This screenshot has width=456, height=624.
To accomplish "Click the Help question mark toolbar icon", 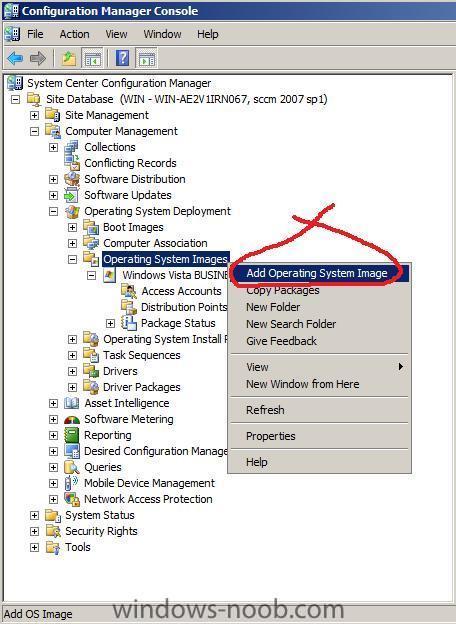I will (x=122, y=58).
